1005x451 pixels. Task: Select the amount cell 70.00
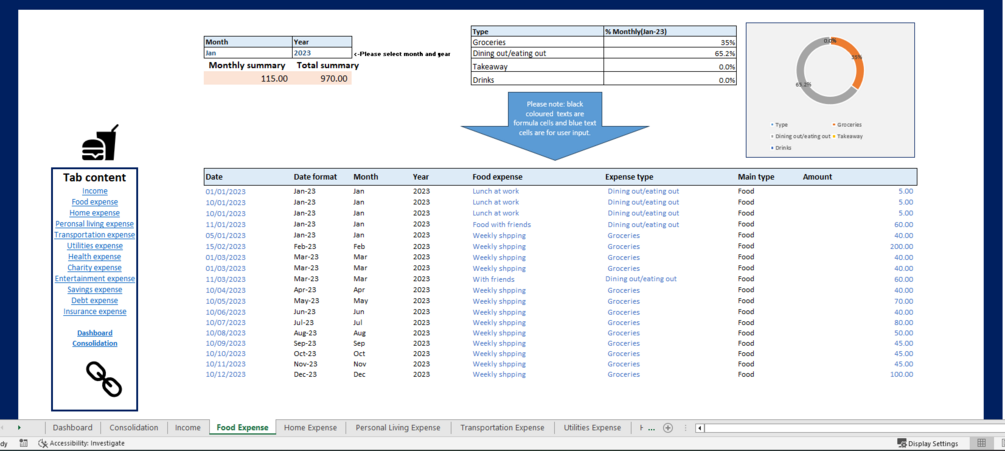pyautogui.click(x=903, y=300)
